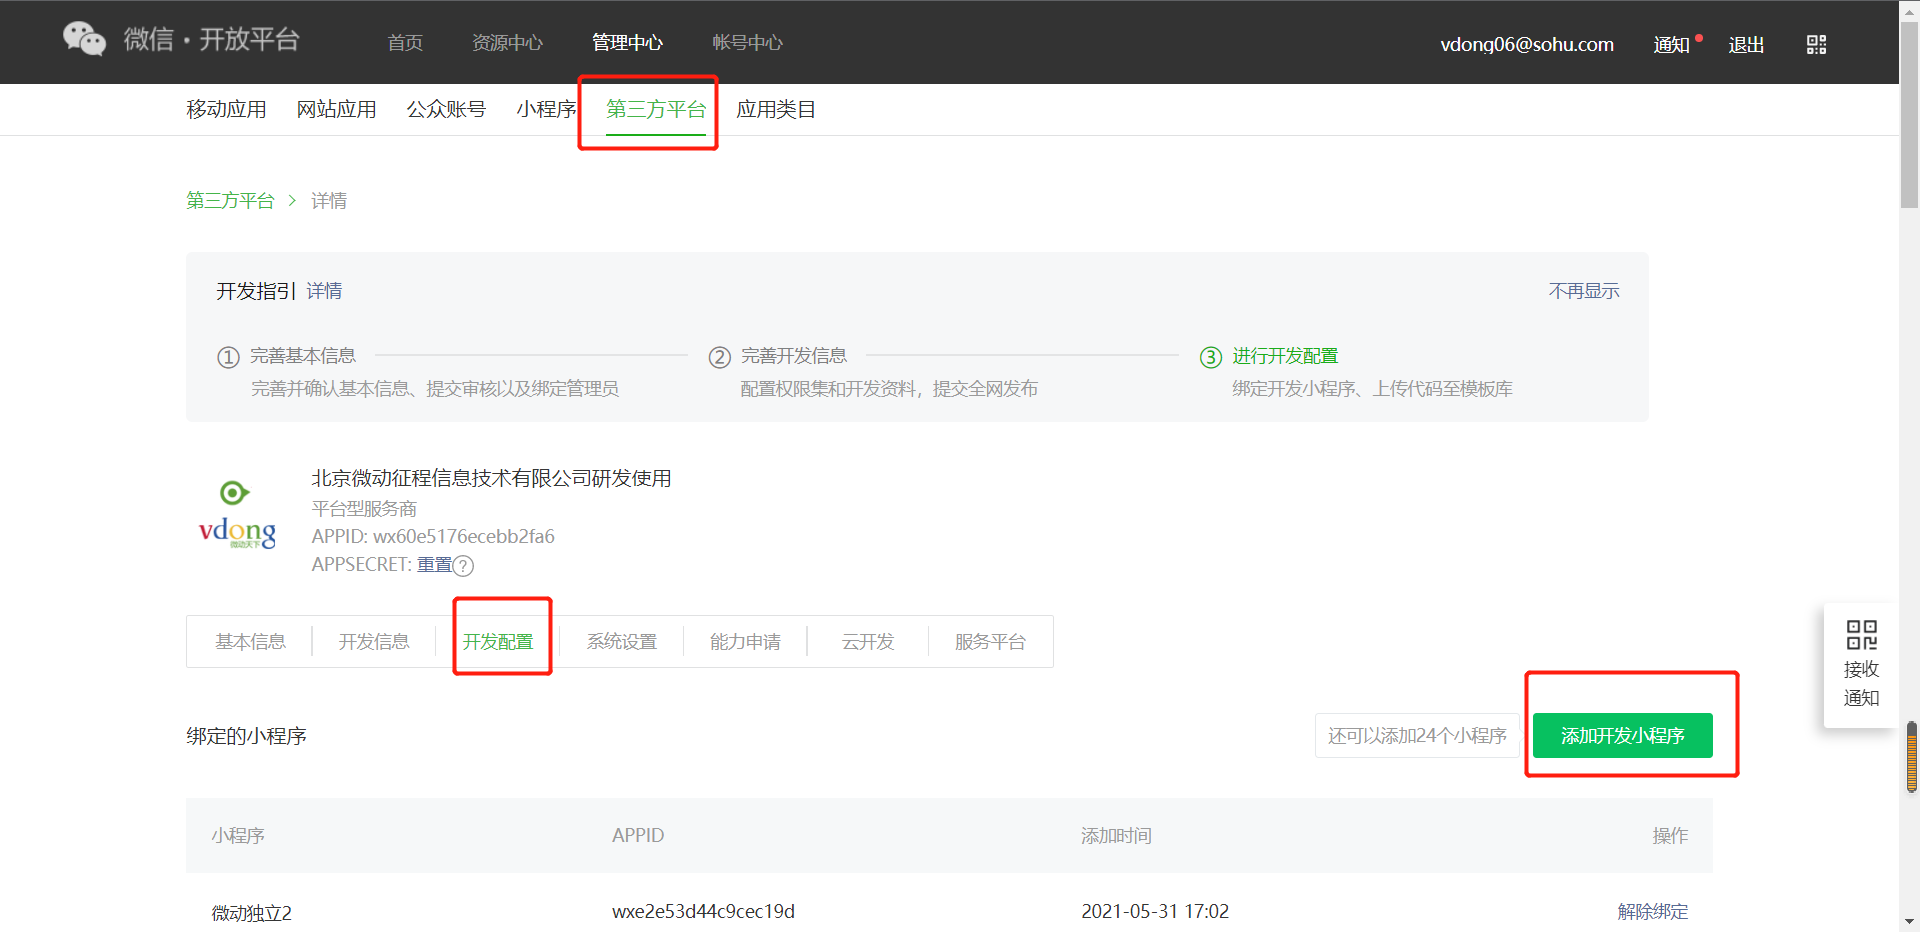The image size is (1920, 932).
Task: Open the 基本信息 tab
Action: click(x=250, y=642)
